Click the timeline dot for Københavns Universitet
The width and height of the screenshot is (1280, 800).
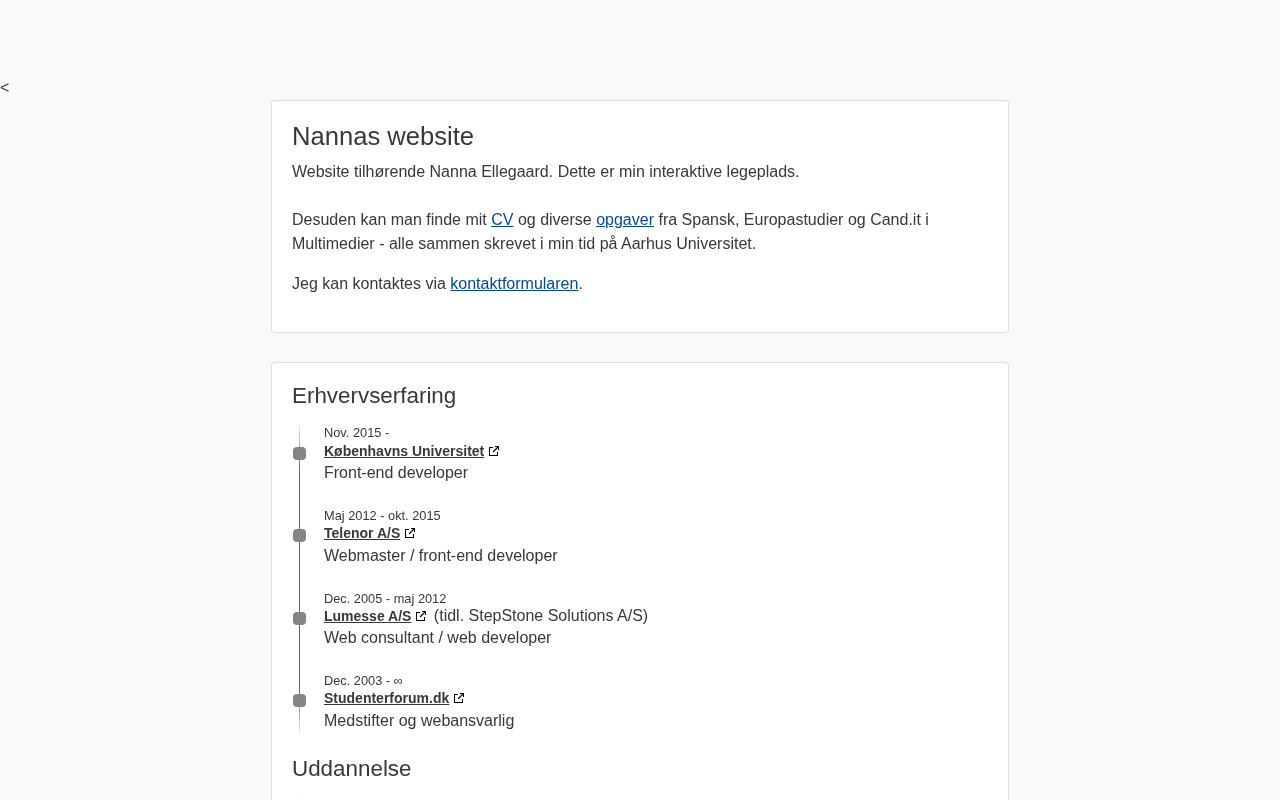[x=299, y=454]
